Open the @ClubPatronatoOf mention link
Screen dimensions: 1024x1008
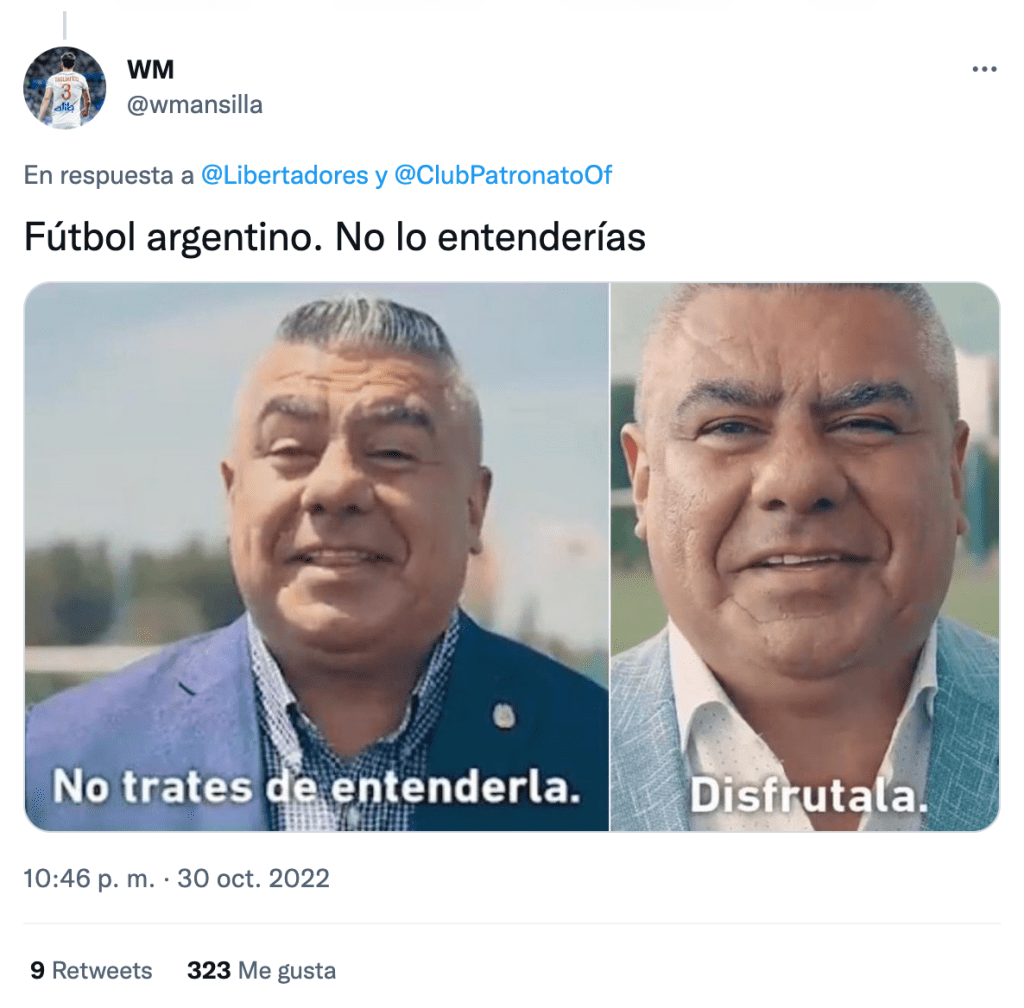(503, 175)
